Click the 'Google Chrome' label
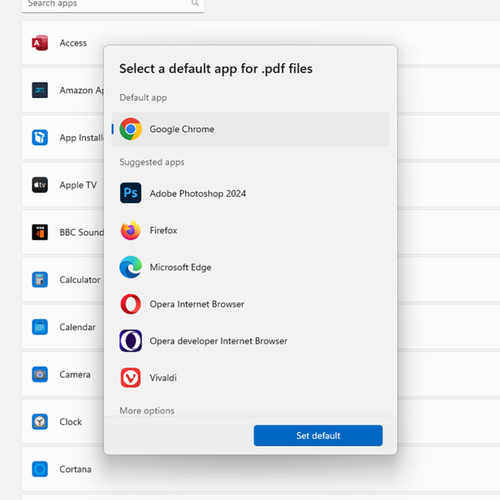This screenshot has width=500, height=500. pos(182,129)
